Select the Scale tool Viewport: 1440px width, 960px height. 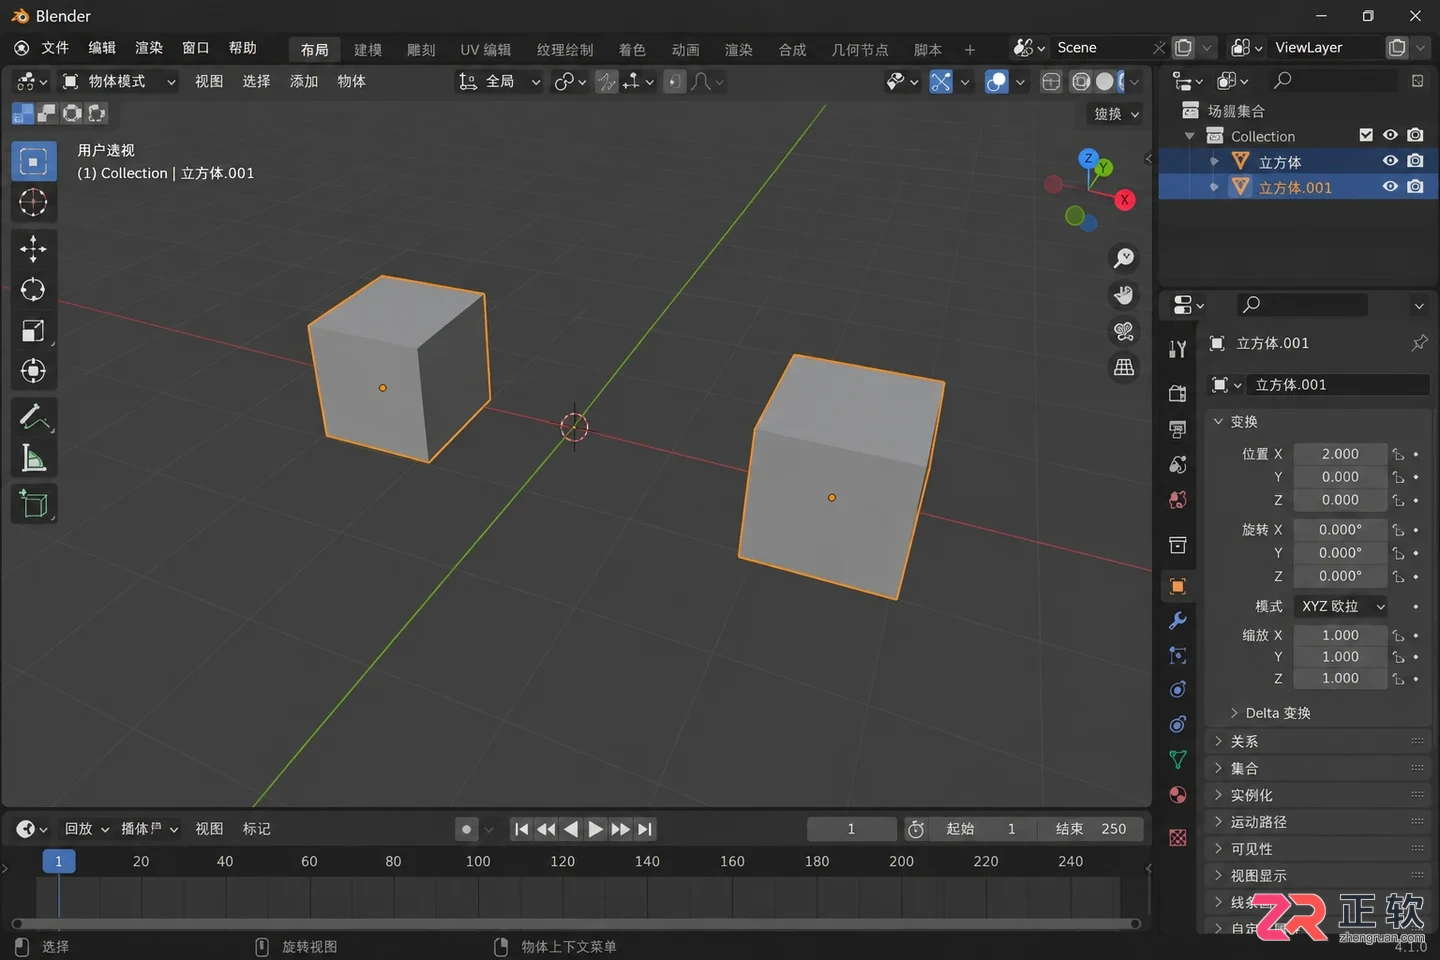click(x=33, y=331)
